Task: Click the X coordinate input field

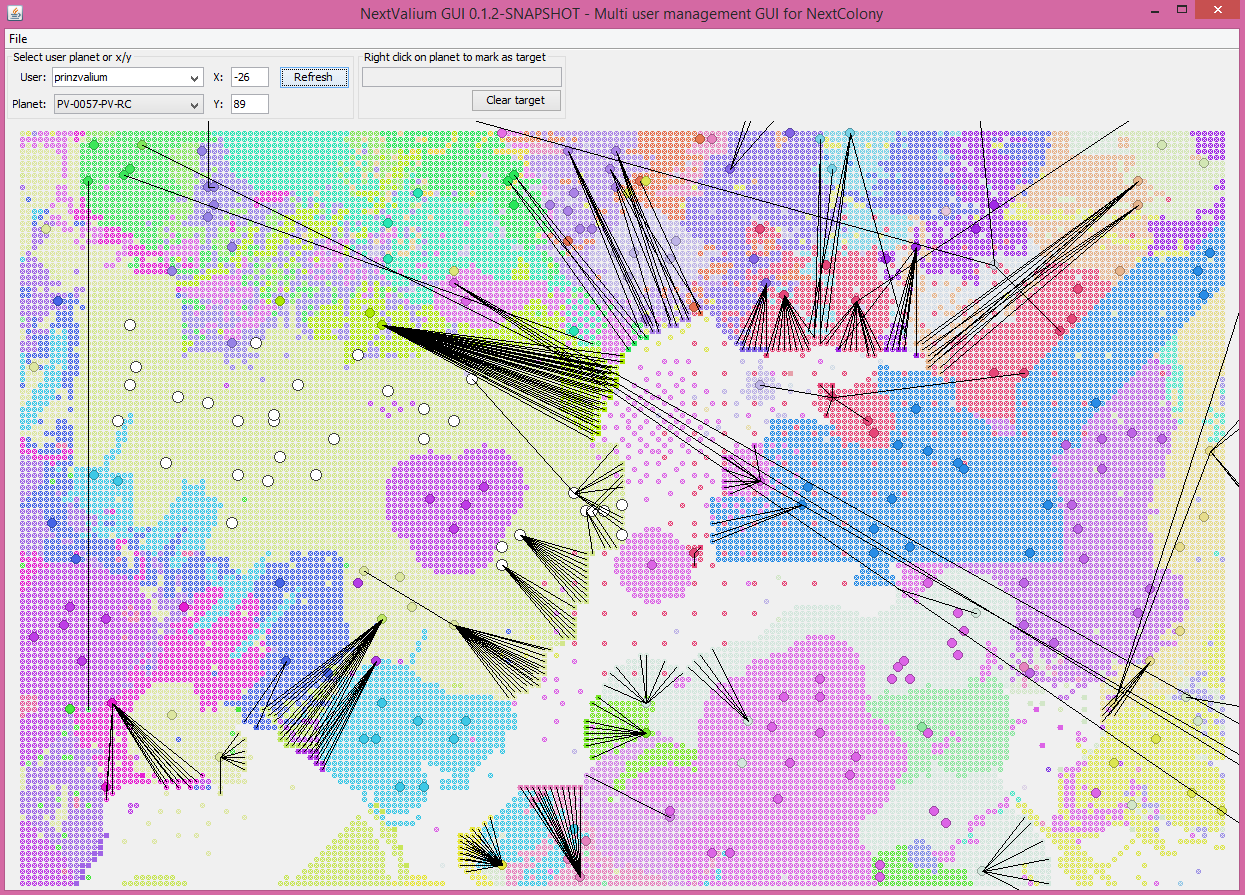Action: [249, 77]
